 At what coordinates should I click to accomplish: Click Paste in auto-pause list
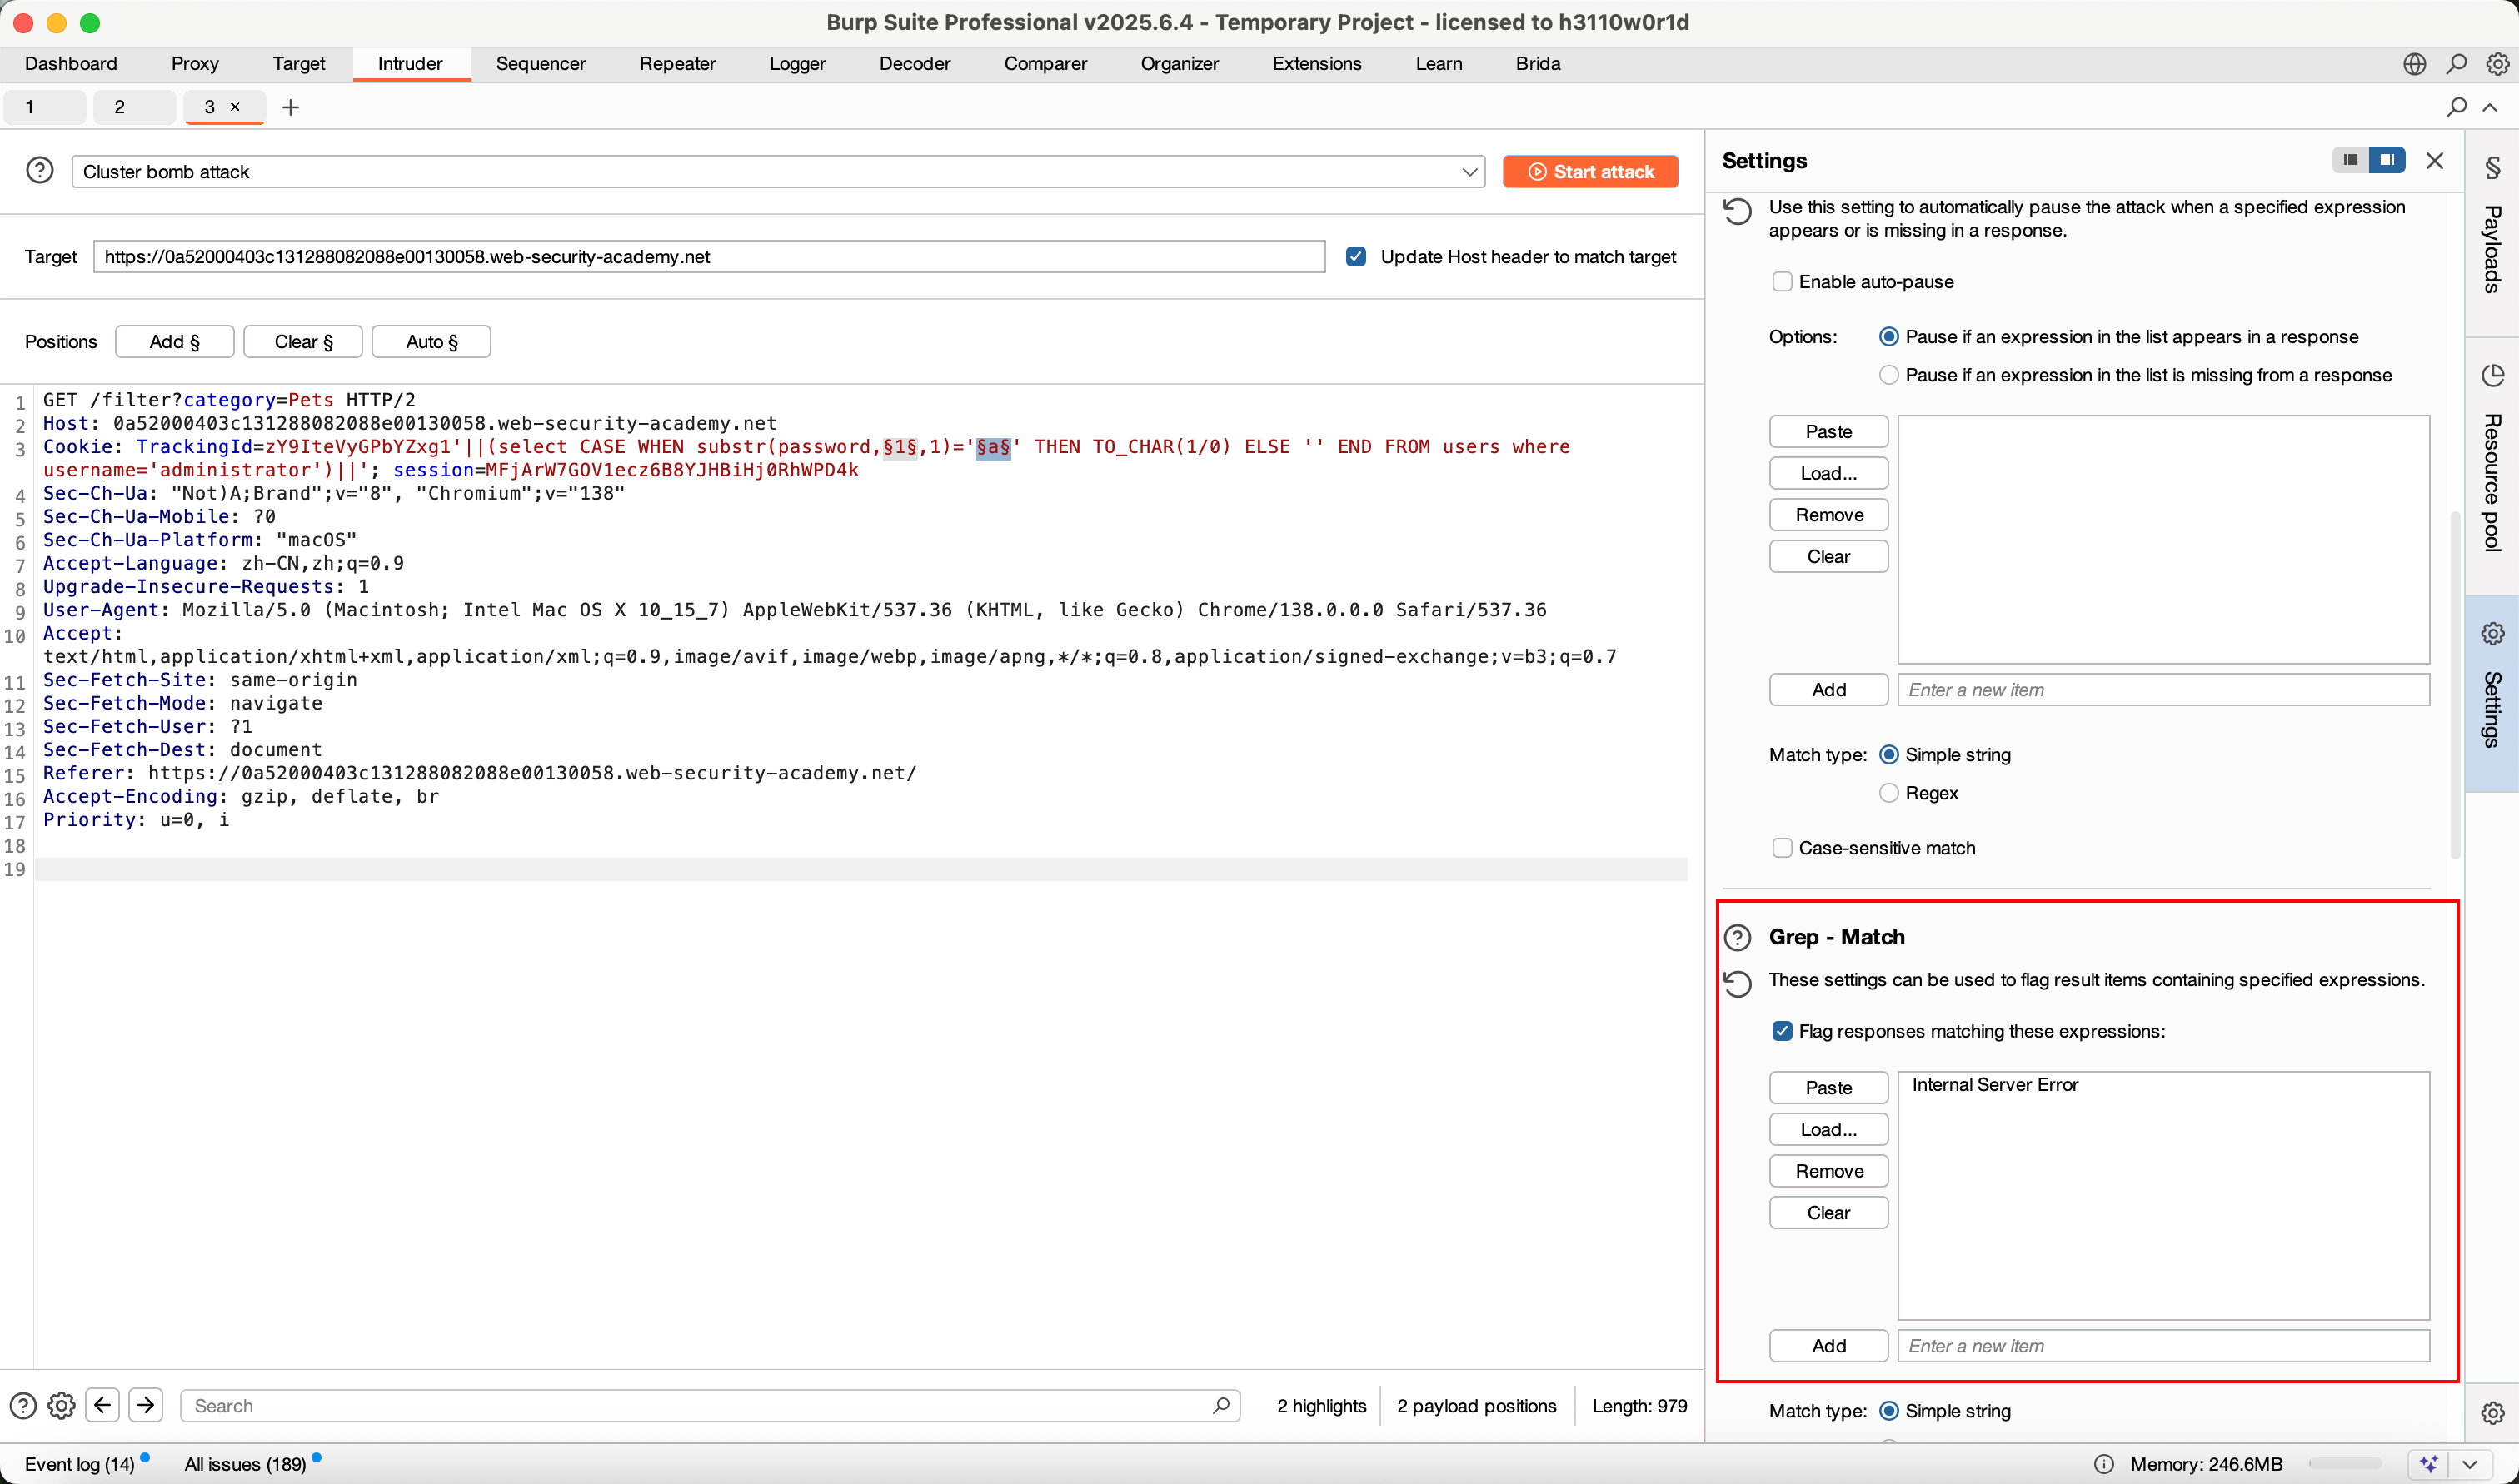(x=1828, y=432)
